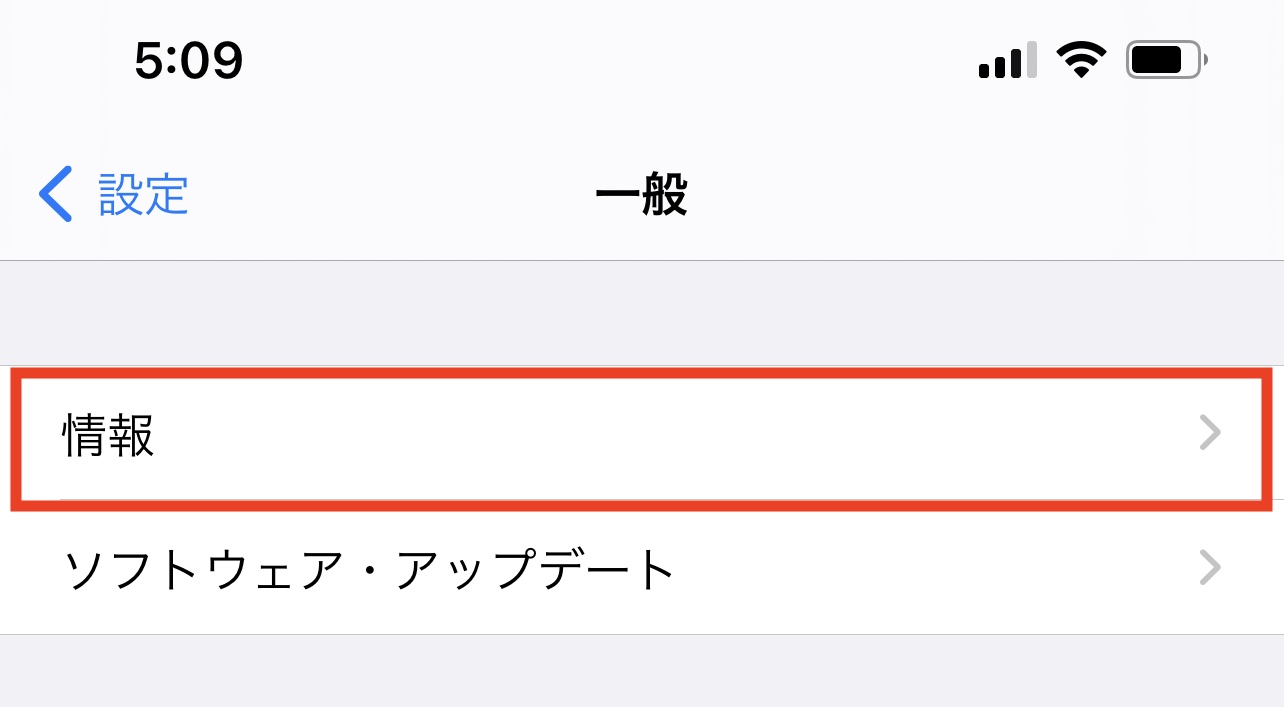Tap the battery icon's small tip
The width and height of the screenshot is (1284, 707).
1206,61
